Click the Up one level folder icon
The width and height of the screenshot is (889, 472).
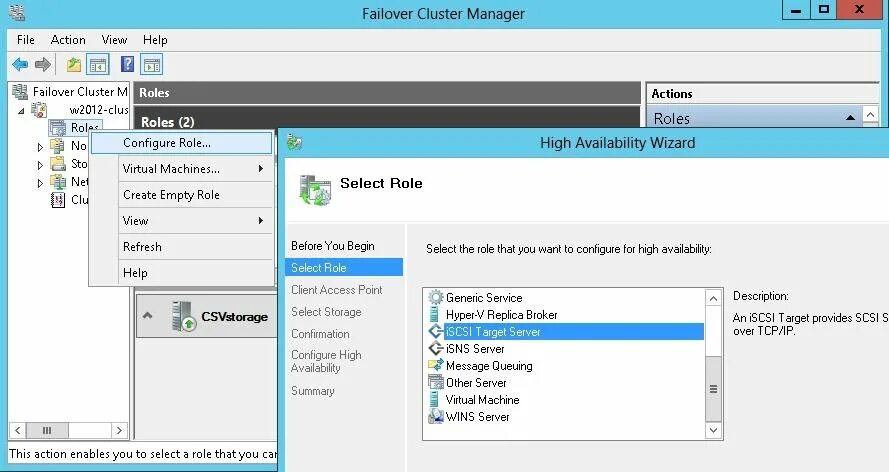click(x=74, y=65)
